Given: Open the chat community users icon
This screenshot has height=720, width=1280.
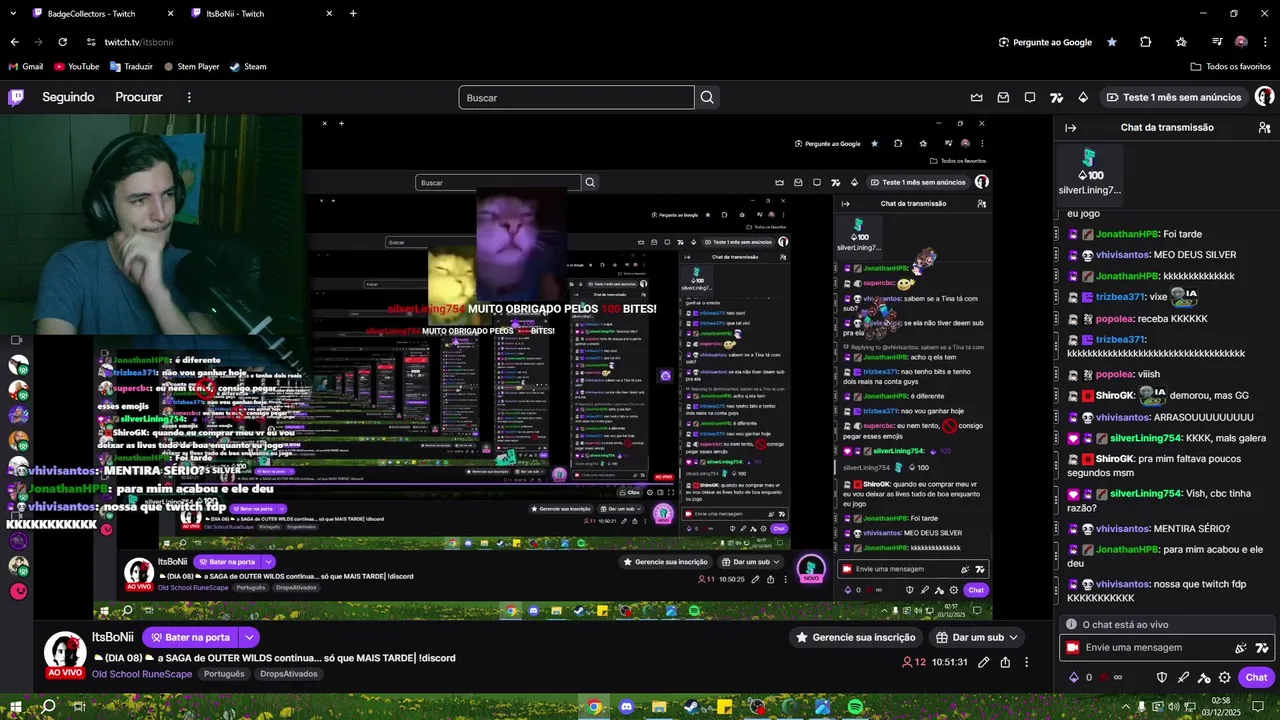Looking at the screenshot, I should click(x=1264, y=128).
